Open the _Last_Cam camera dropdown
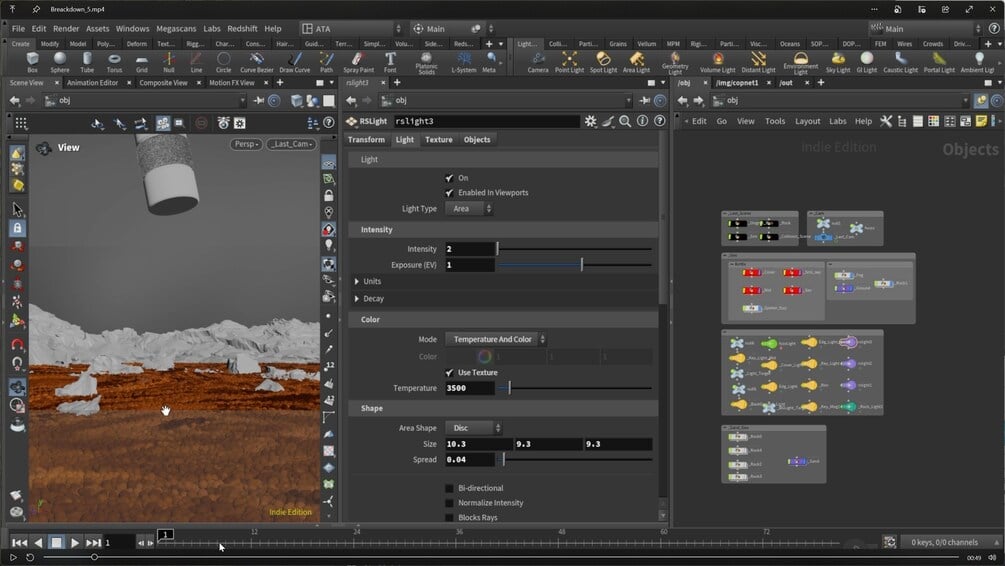Viewport: 1005px width, 566px height. tap(292, 144)
